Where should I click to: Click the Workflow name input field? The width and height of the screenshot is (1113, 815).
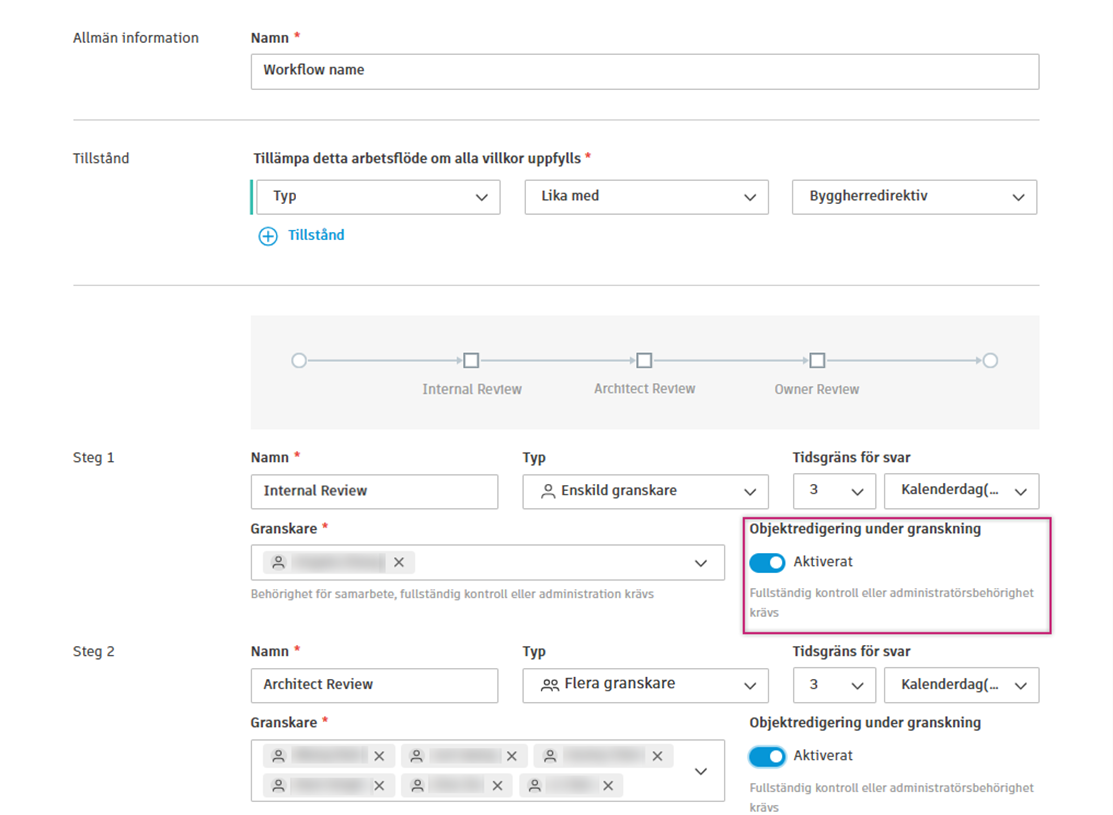(644, 71)
